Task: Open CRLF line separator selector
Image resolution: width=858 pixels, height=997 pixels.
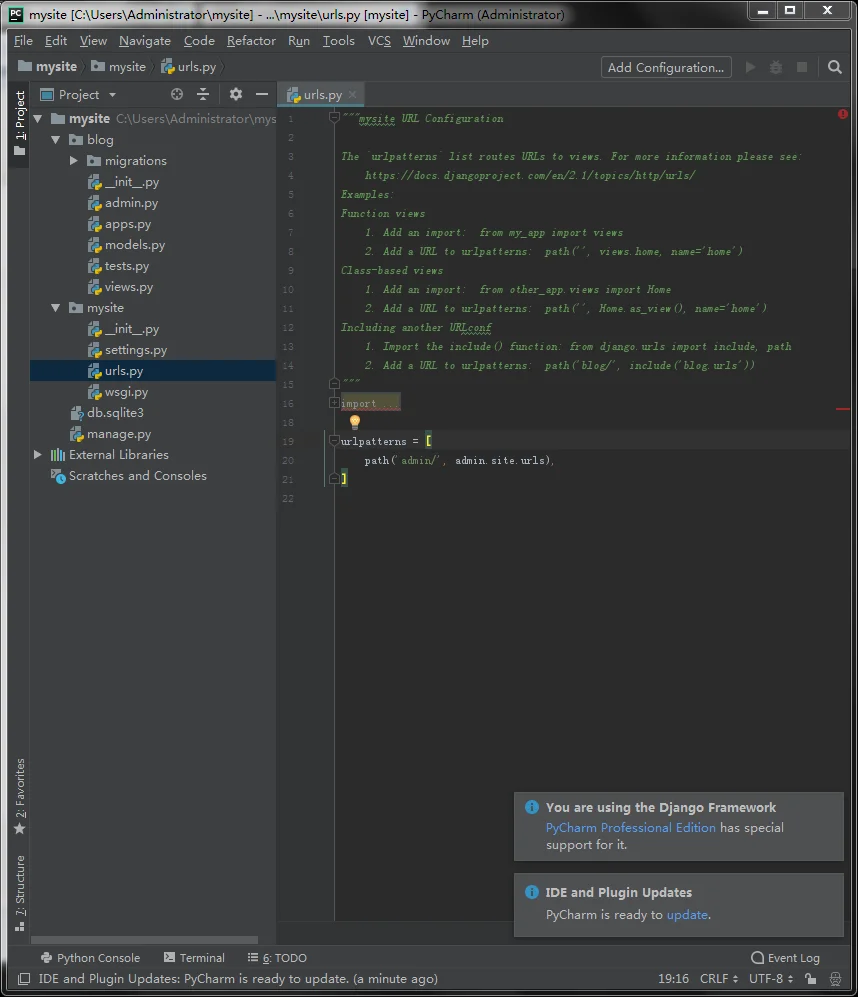Action: (719, 979)
